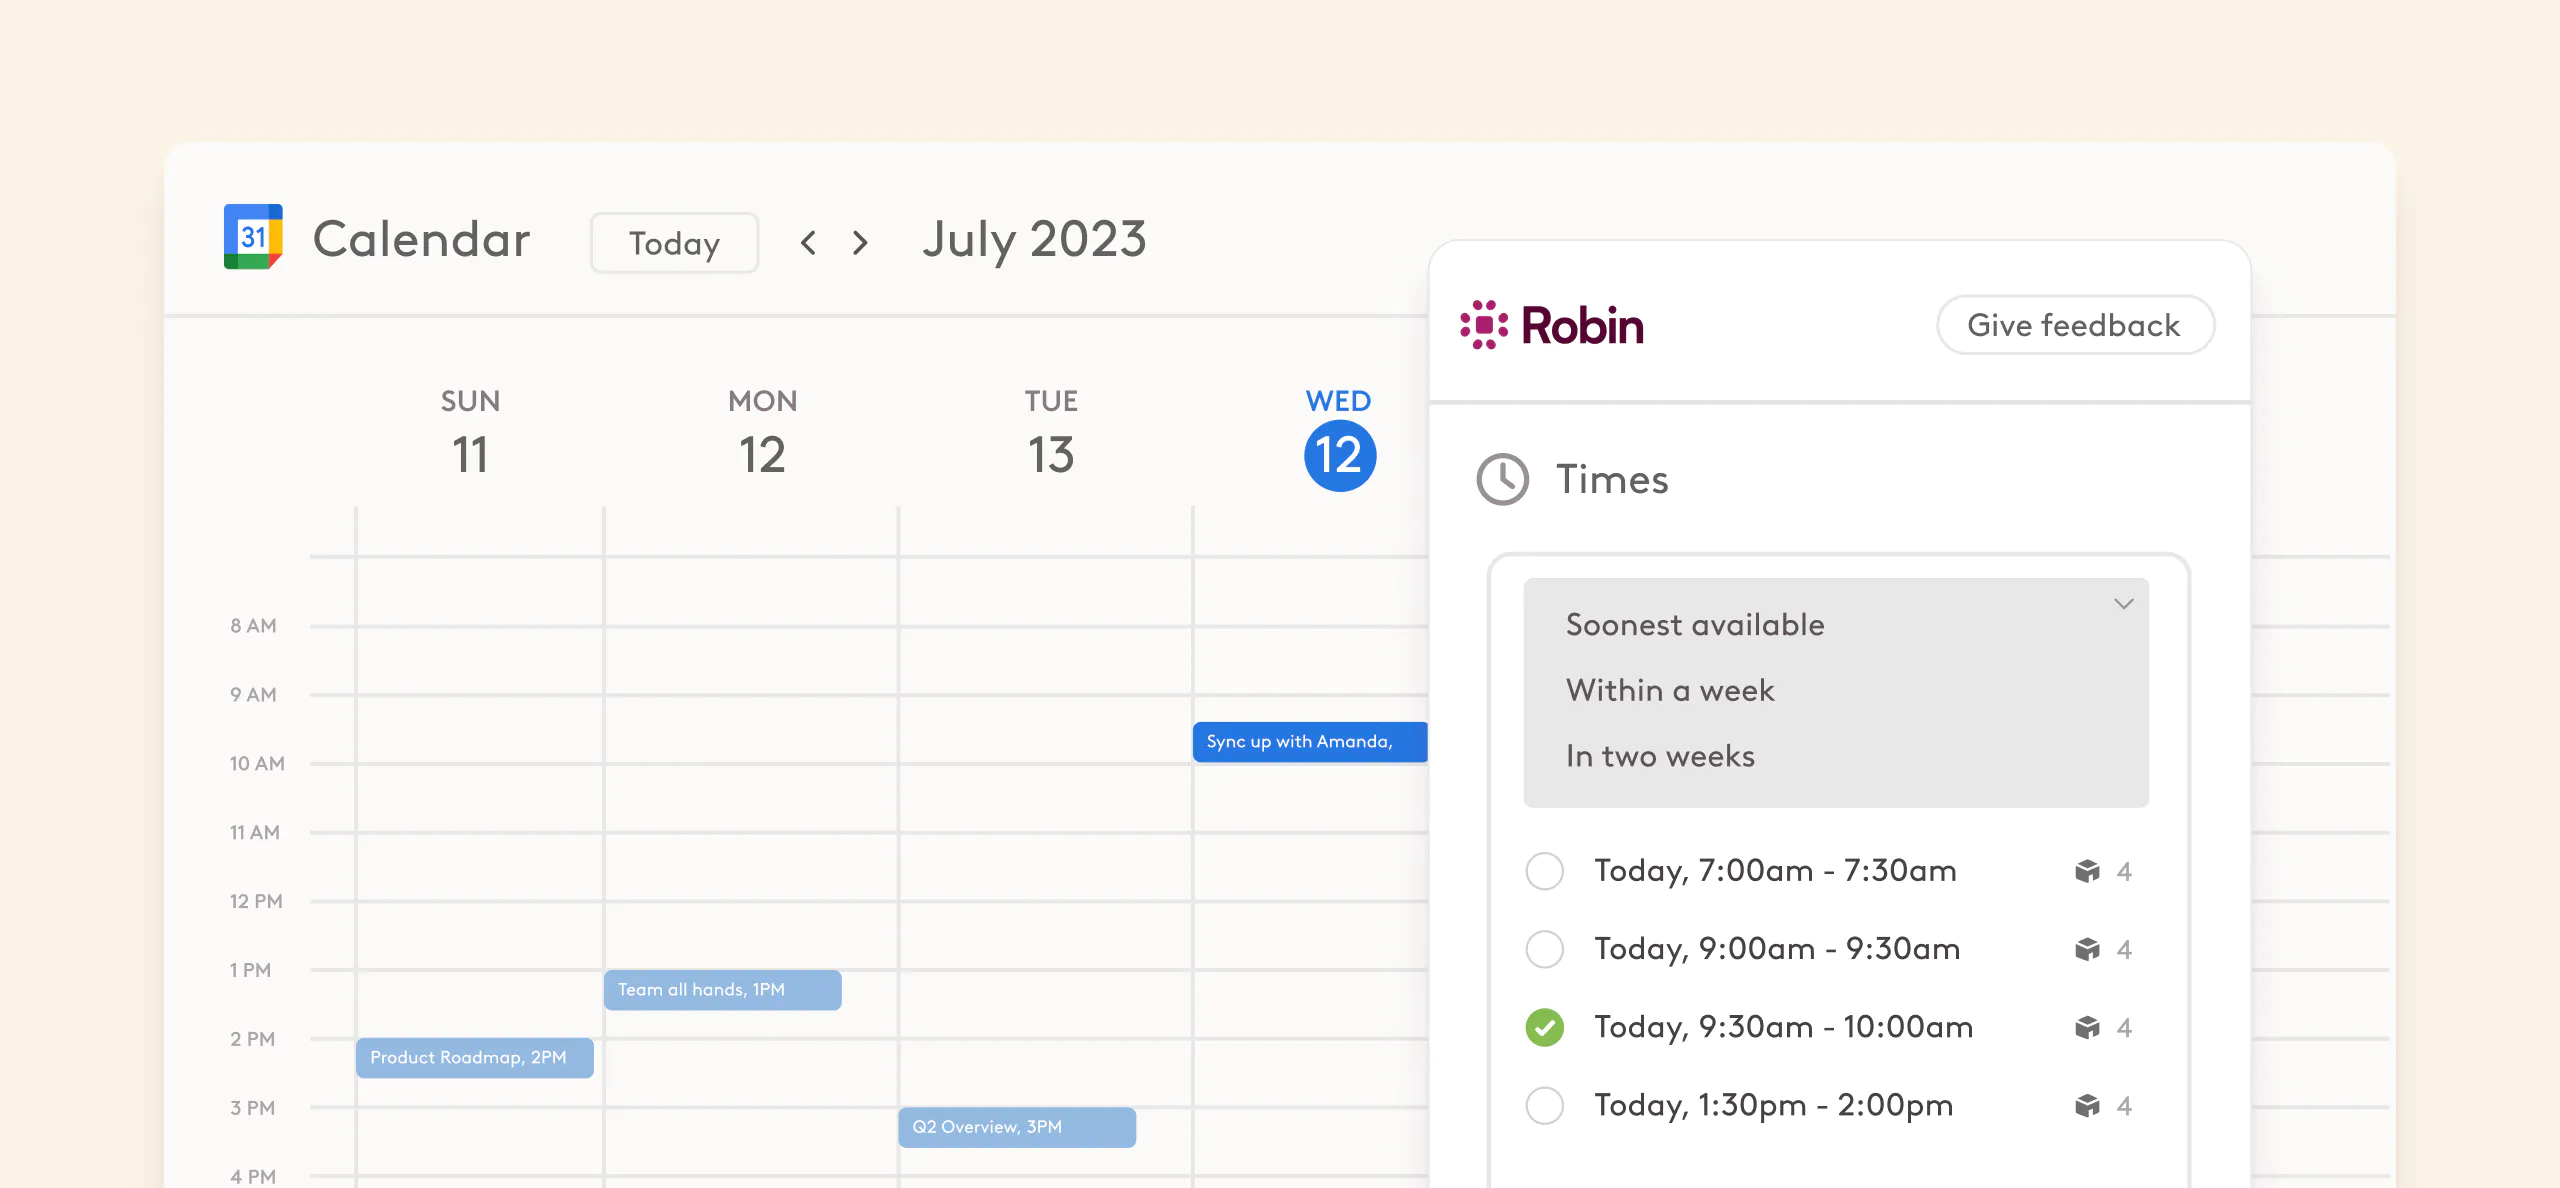
Task: Collapse the times dropdown chevron
Action: click(2124, 603)
